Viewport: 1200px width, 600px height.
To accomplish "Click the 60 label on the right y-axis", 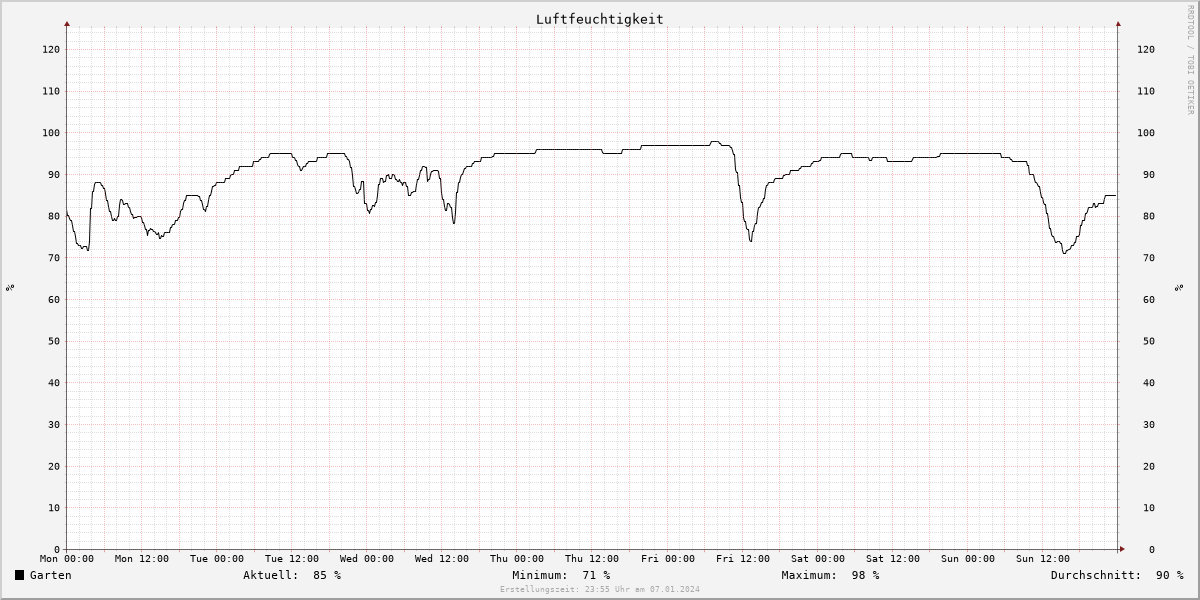I will click(1149, 300).
